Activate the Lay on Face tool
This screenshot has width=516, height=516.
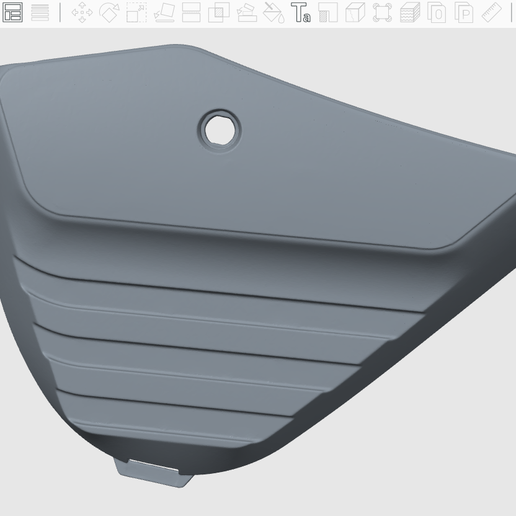[164, 12]
